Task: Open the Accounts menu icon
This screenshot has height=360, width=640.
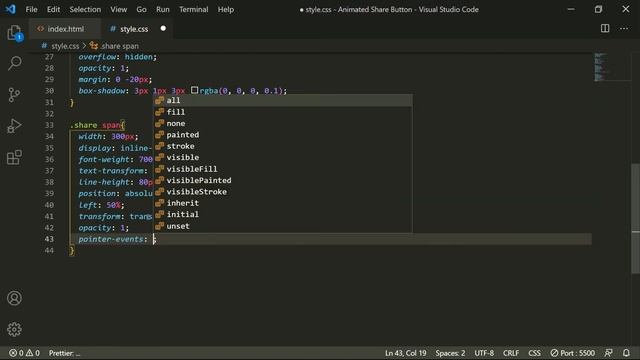Action: pyautogui.click(x=14, y=298)
